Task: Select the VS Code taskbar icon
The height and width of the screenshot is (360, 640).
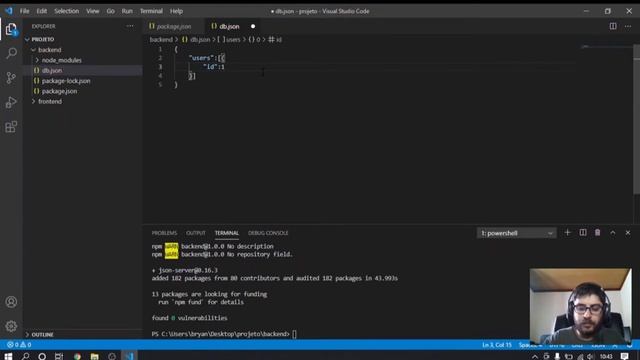Action: (x=129, y=356)
